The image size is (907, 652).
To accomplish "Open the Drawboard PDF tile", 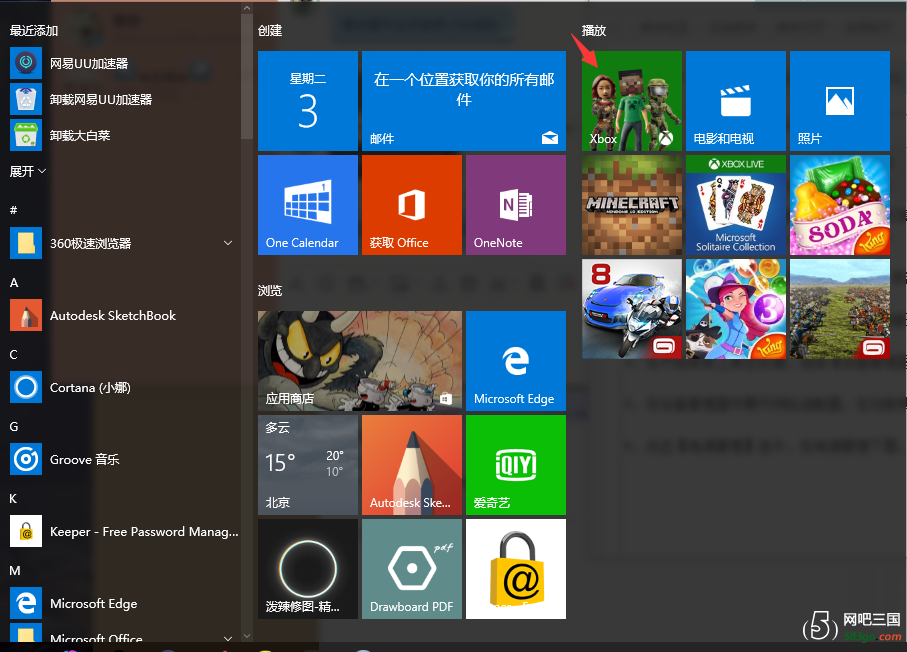I will coord(412,569).
